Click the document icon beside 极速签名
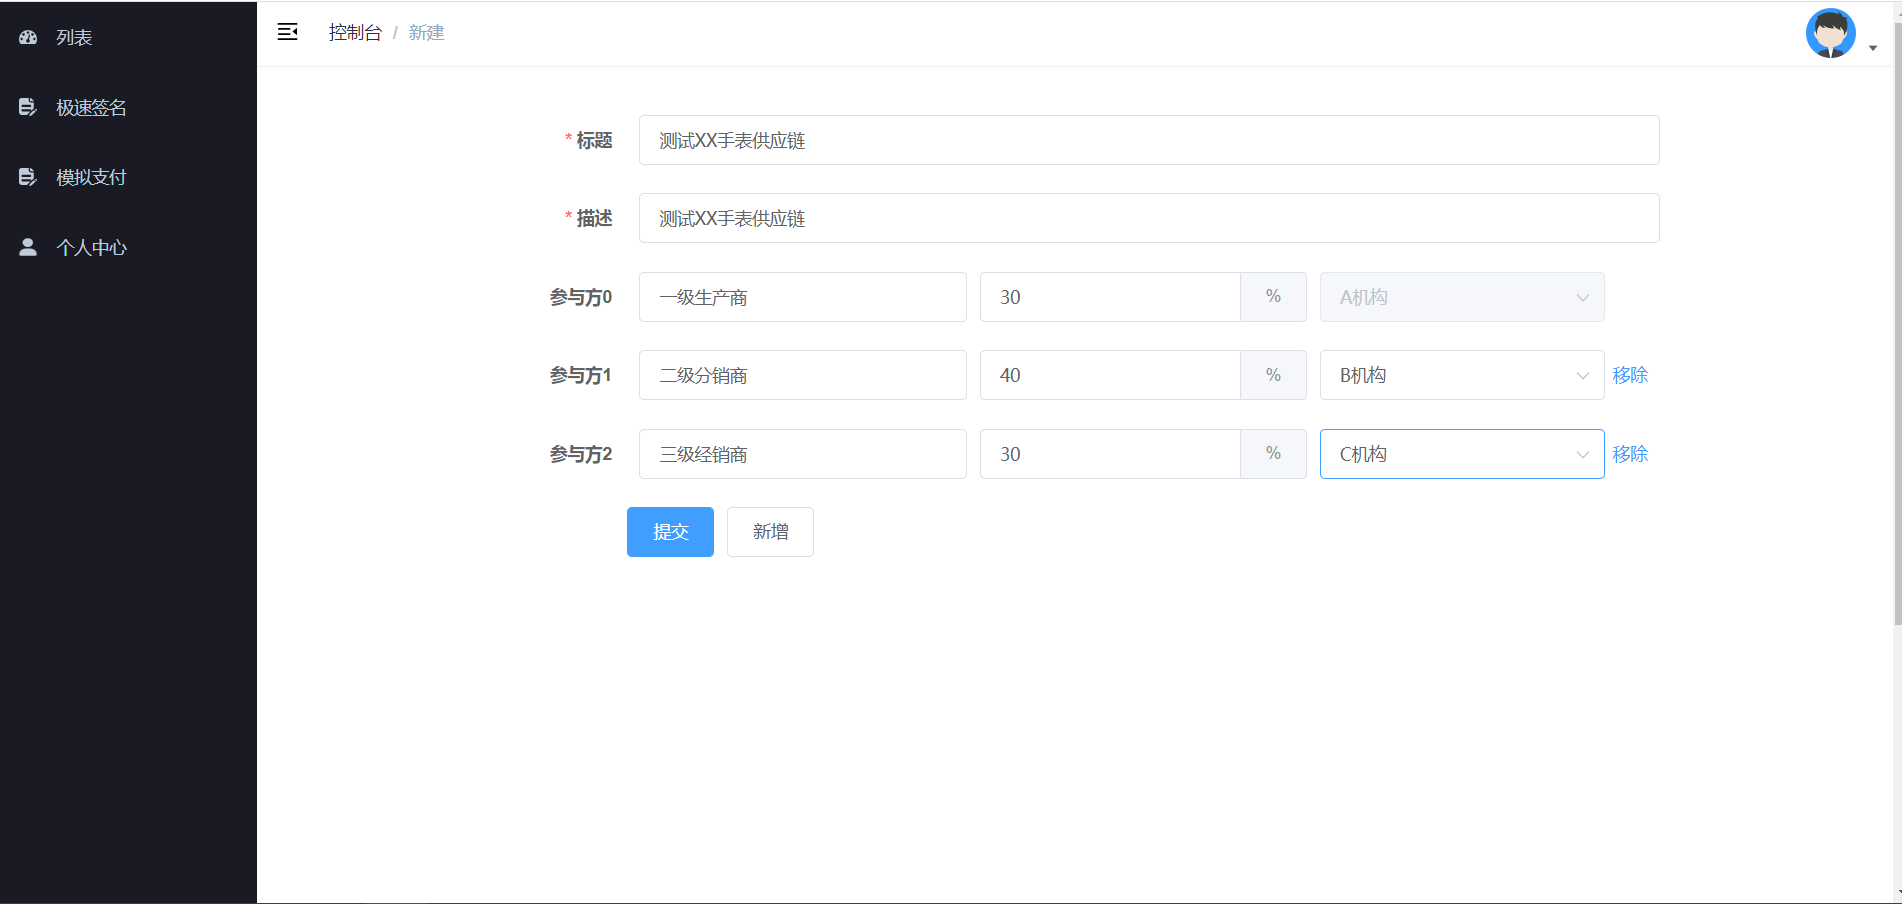 [x=28, y=107]
